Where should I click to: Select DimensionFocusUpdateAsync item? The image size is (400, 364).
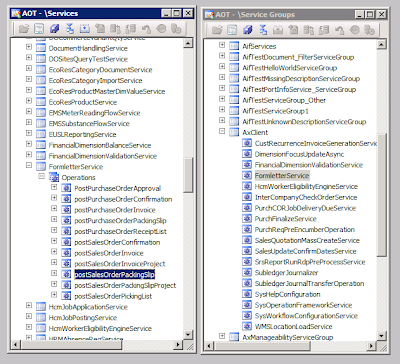click(299, 154)
